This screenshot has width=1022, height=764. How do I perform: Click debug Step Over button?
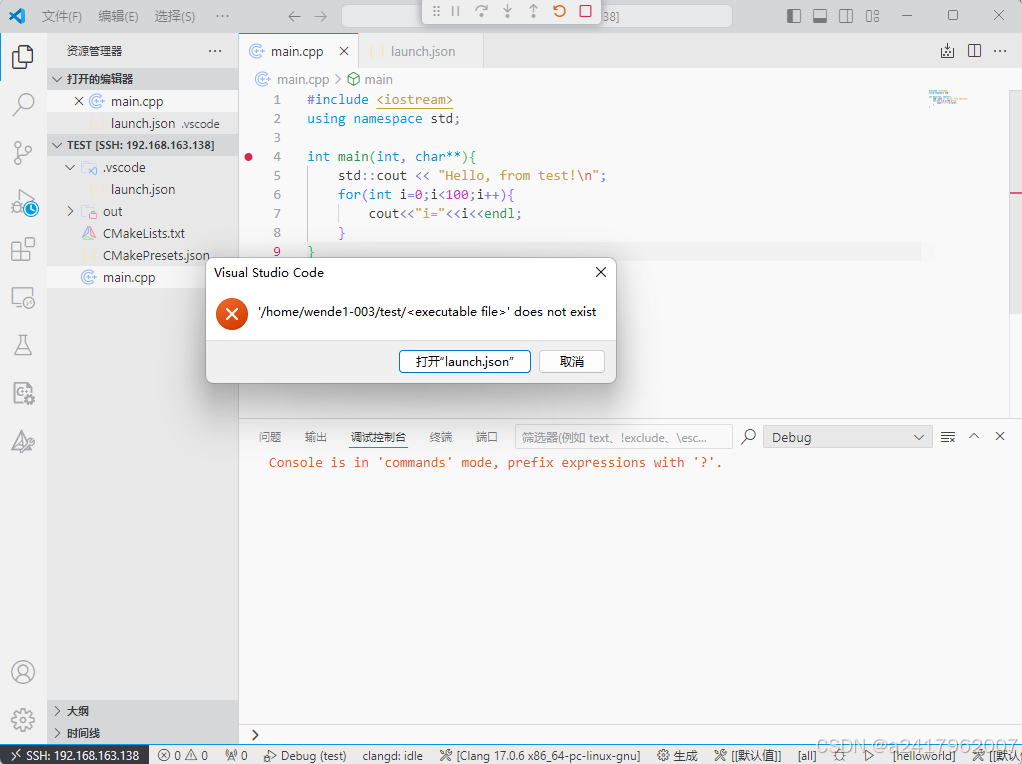(481, 11)
